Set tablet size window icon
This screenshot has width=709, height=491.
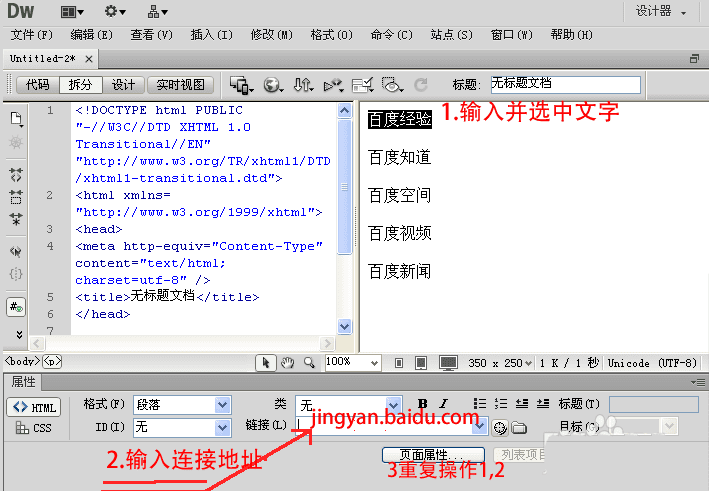[421, 363]
